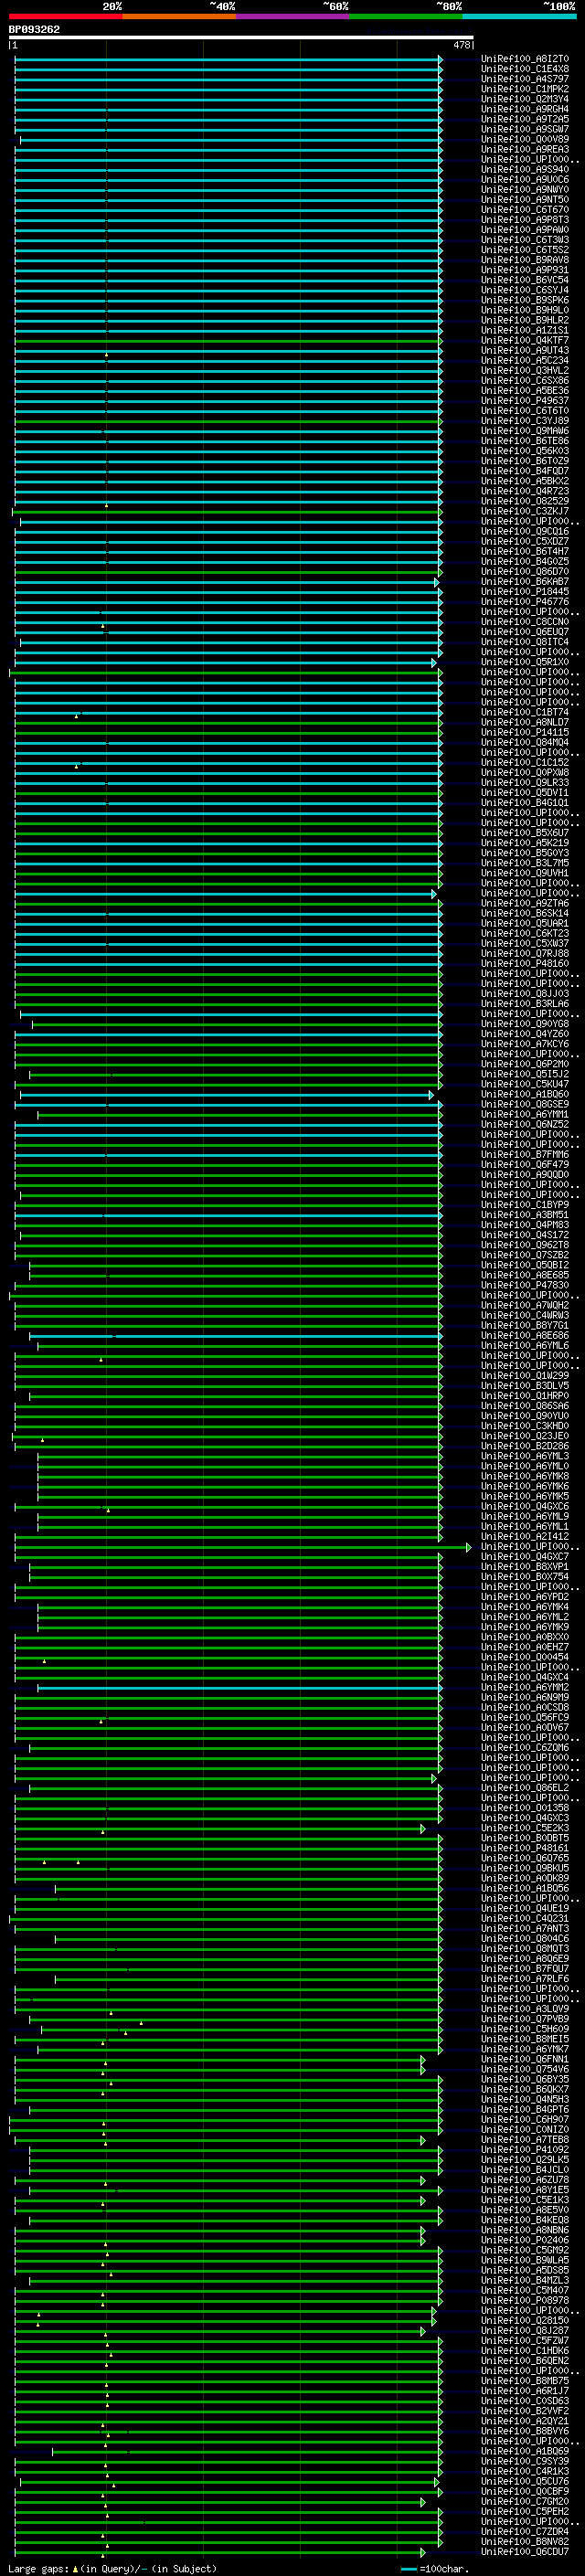Open hit UniRef100_C1E4X8

click(524, 69)
